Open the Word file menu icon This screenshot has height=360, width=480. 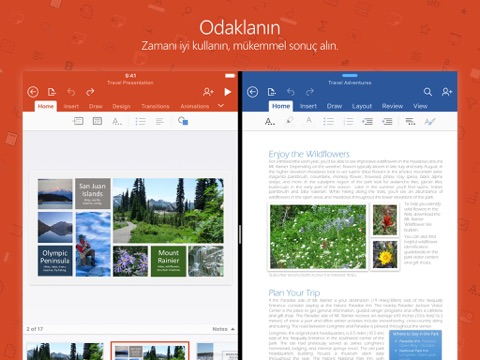(x=272, y=92)
